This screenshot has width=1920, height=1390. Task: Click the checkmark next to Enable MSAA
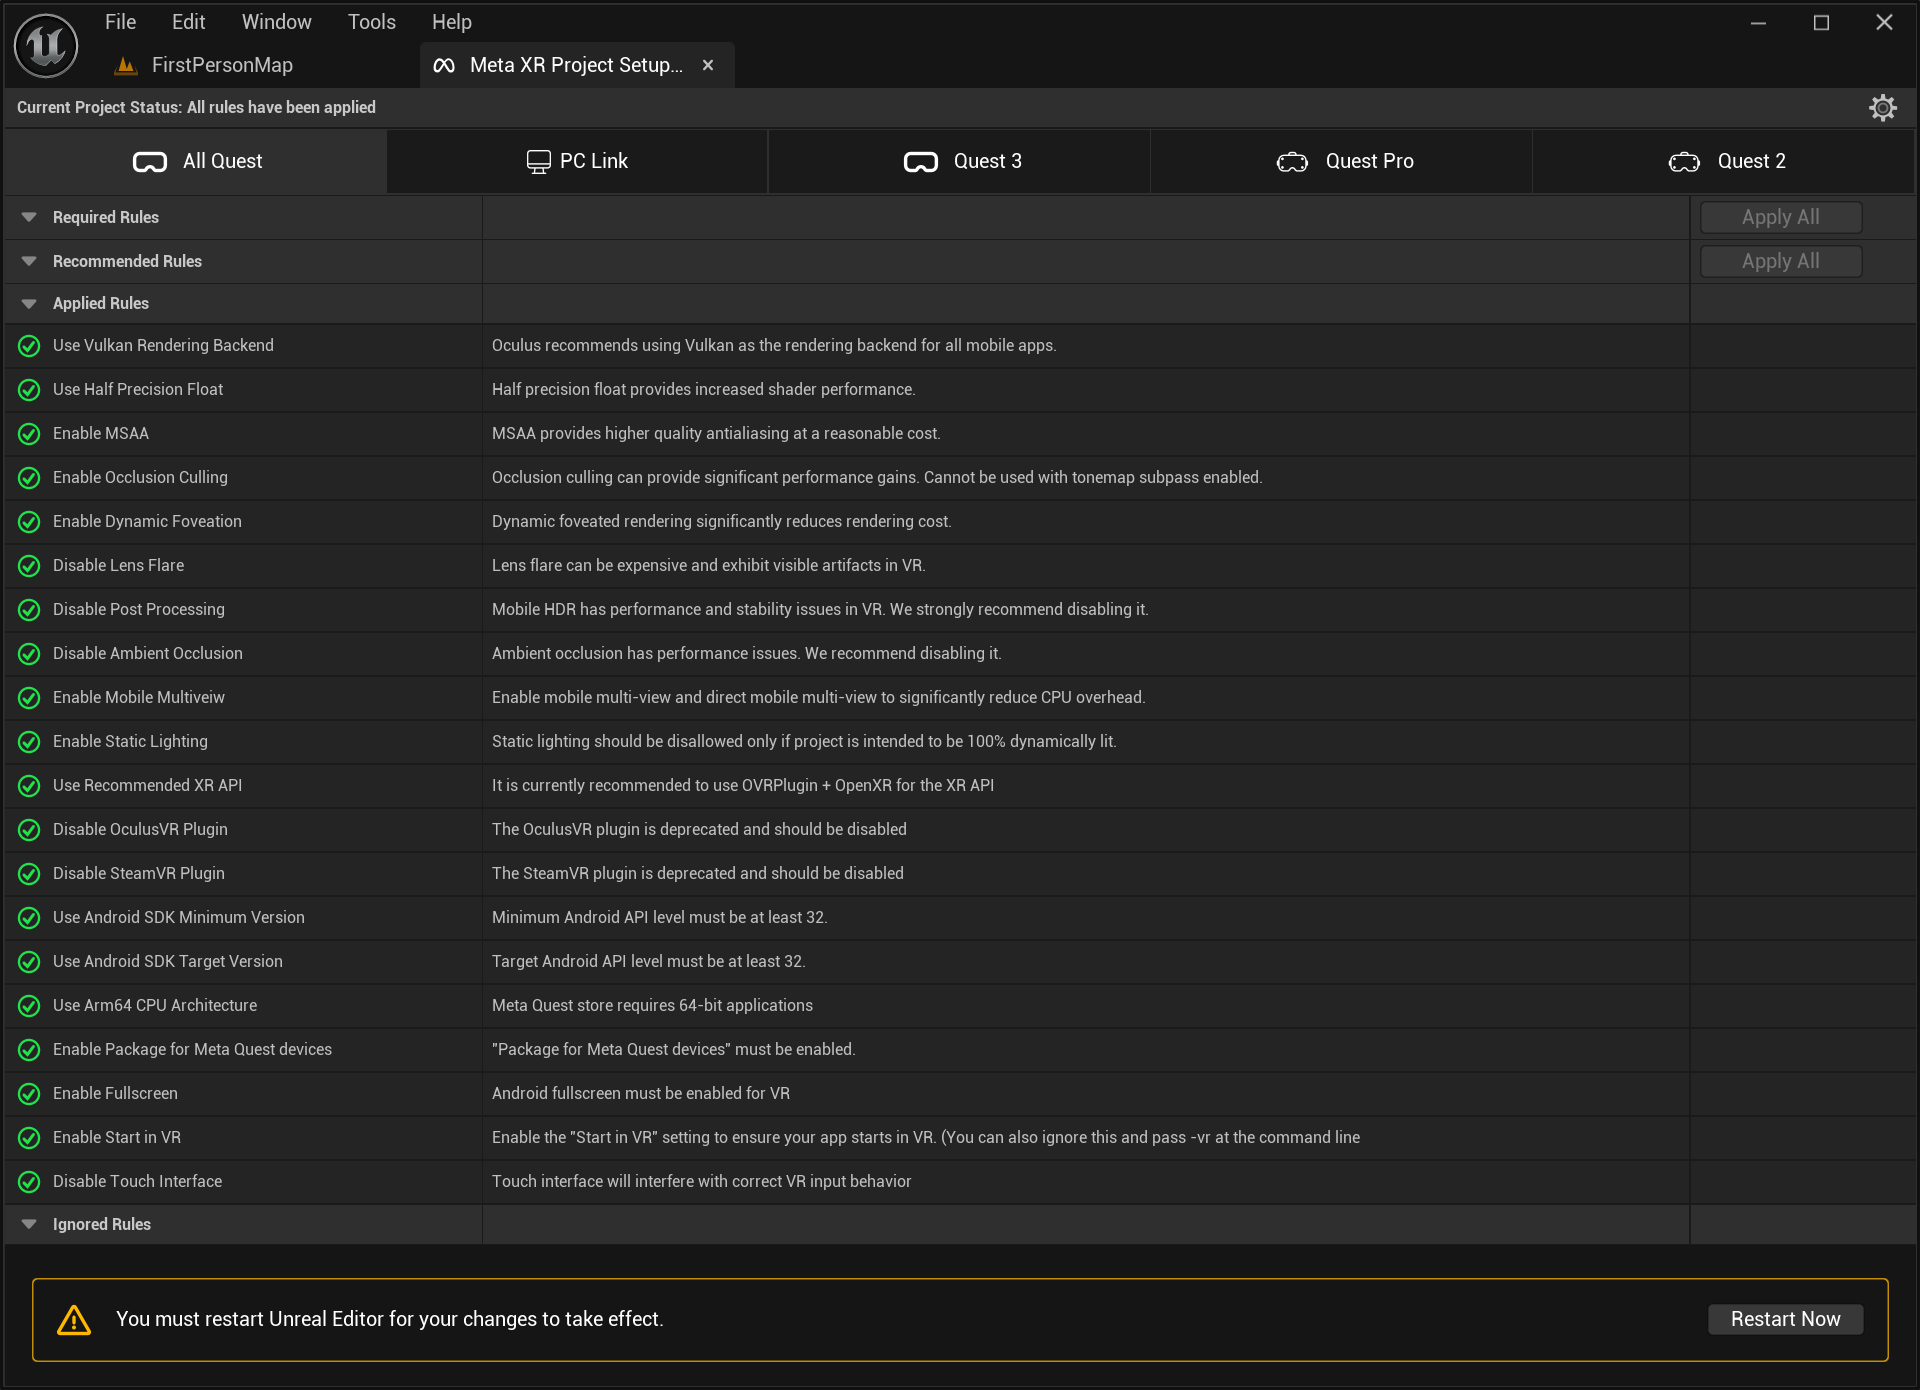tap(27, 433)
